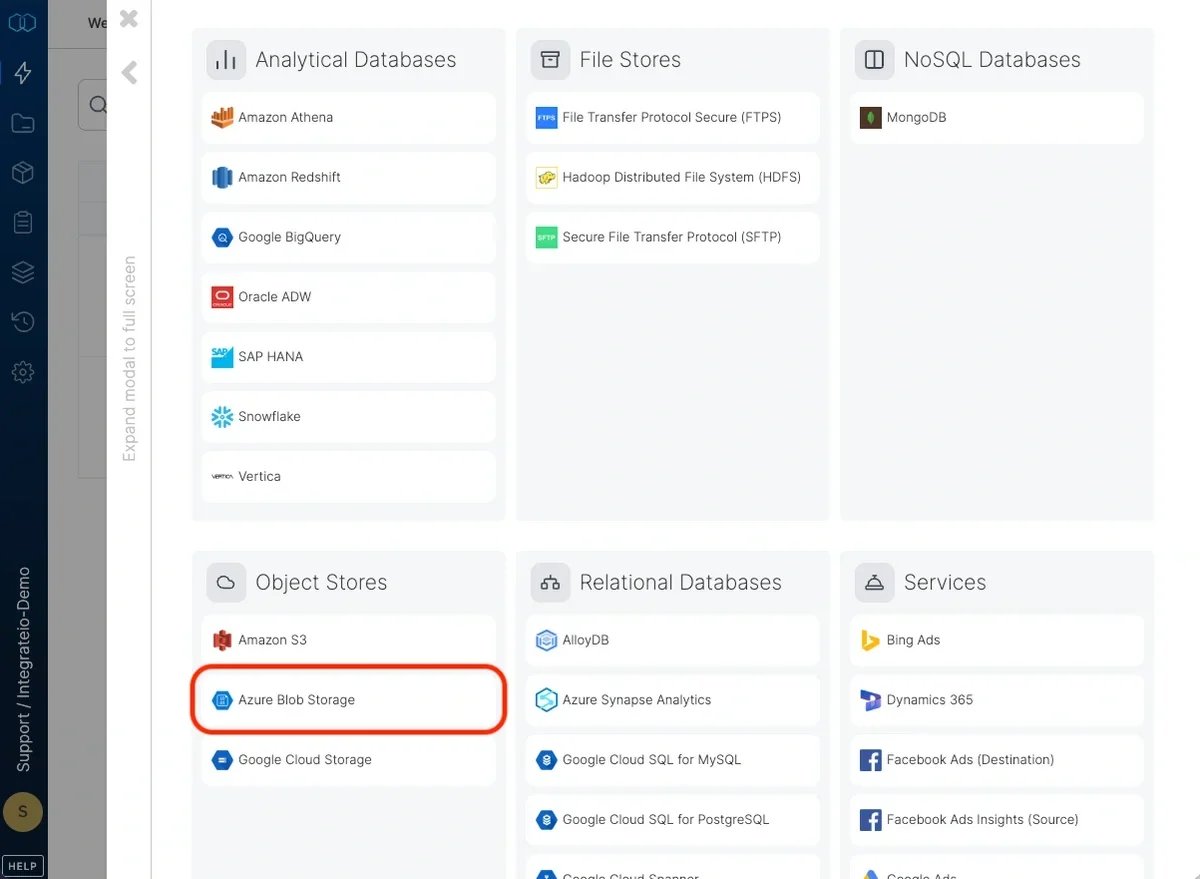Click the Services bell tray icon
The width and height of the screenshot is (1200, 879).
pos(874,583)
